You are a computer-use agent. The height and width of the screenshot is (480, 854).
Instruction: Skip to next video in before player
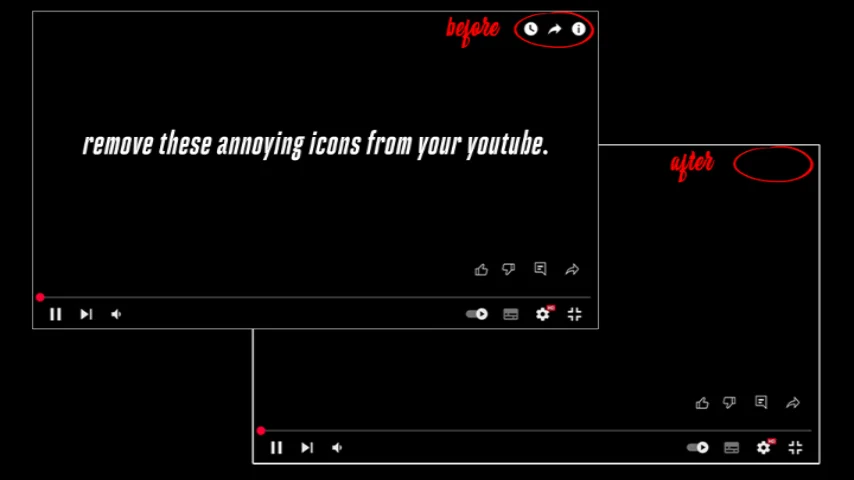tap(86, 314)
